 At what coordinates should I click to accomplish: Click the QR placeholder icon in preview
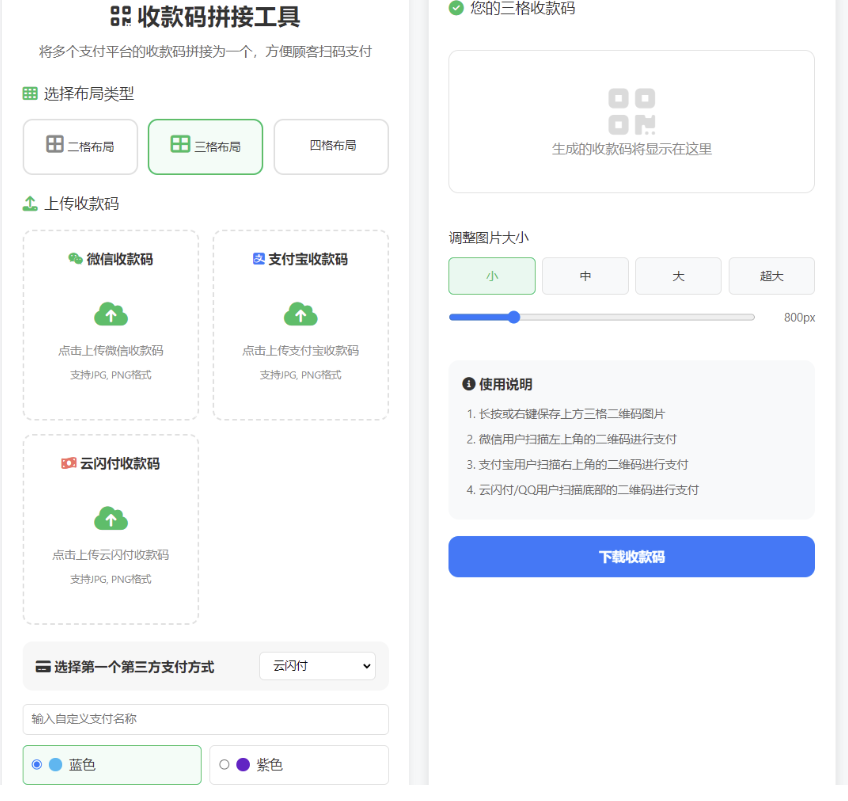pyautogui.click(x=631, y=111)
